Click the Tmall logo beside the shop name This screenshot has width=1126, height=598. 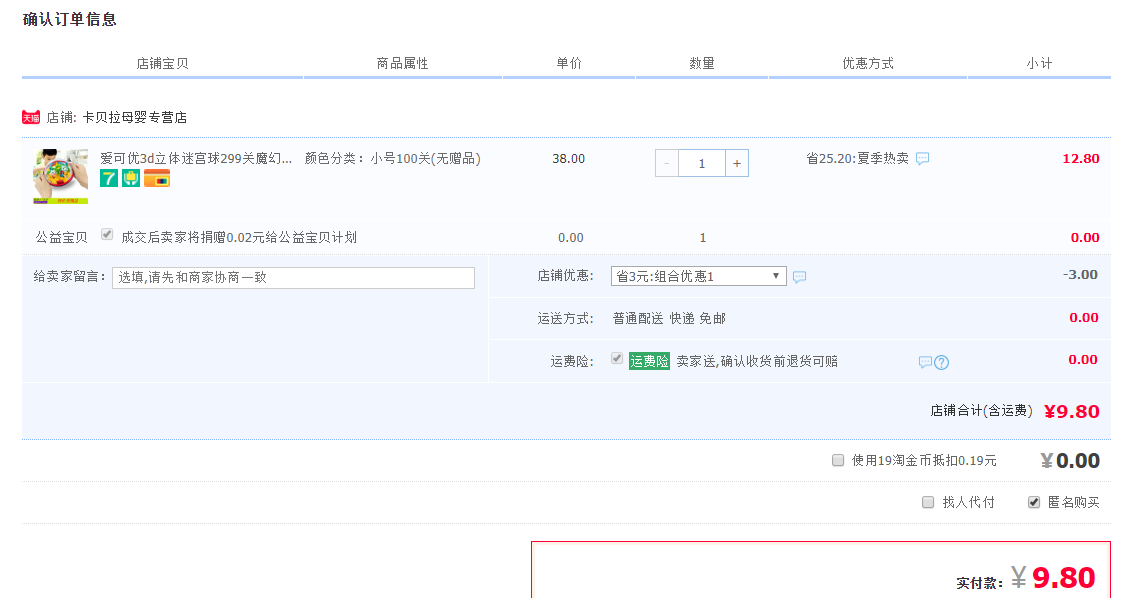[x=31, y=118]
